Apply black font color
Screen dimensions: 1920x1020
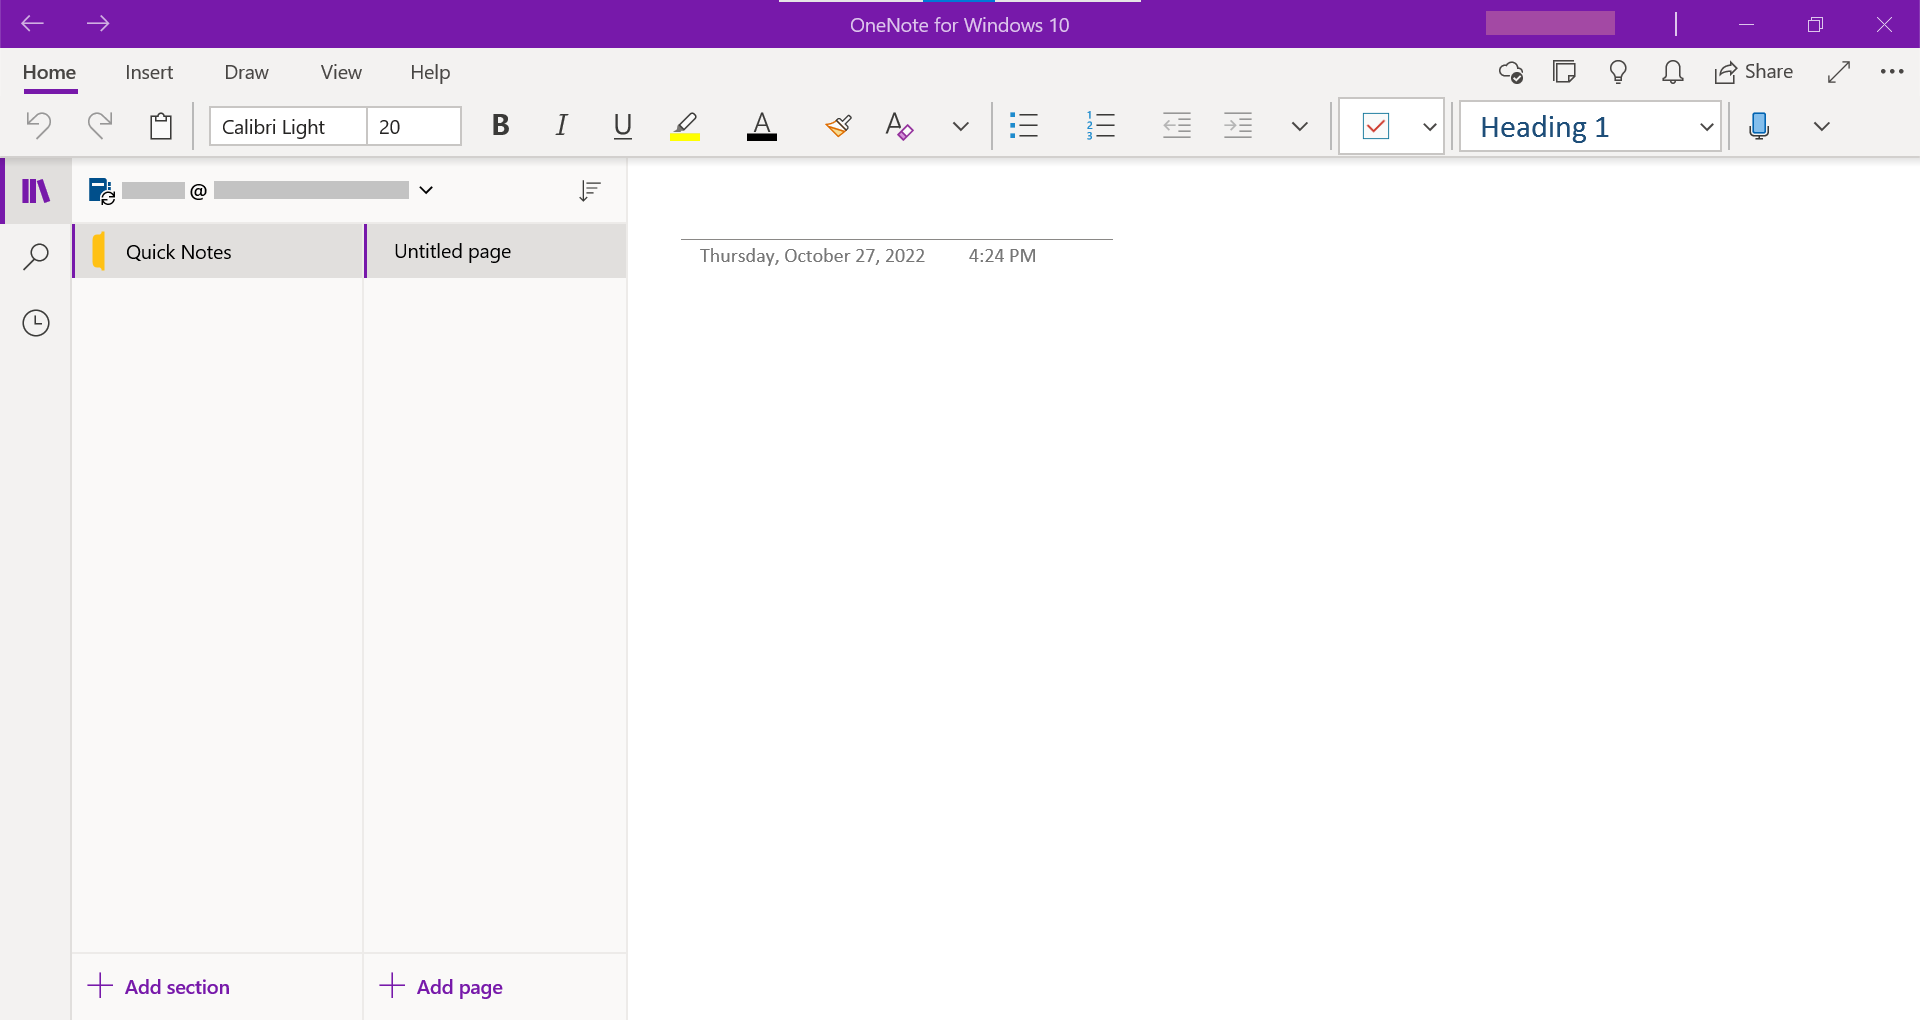(x=762, y=126)
